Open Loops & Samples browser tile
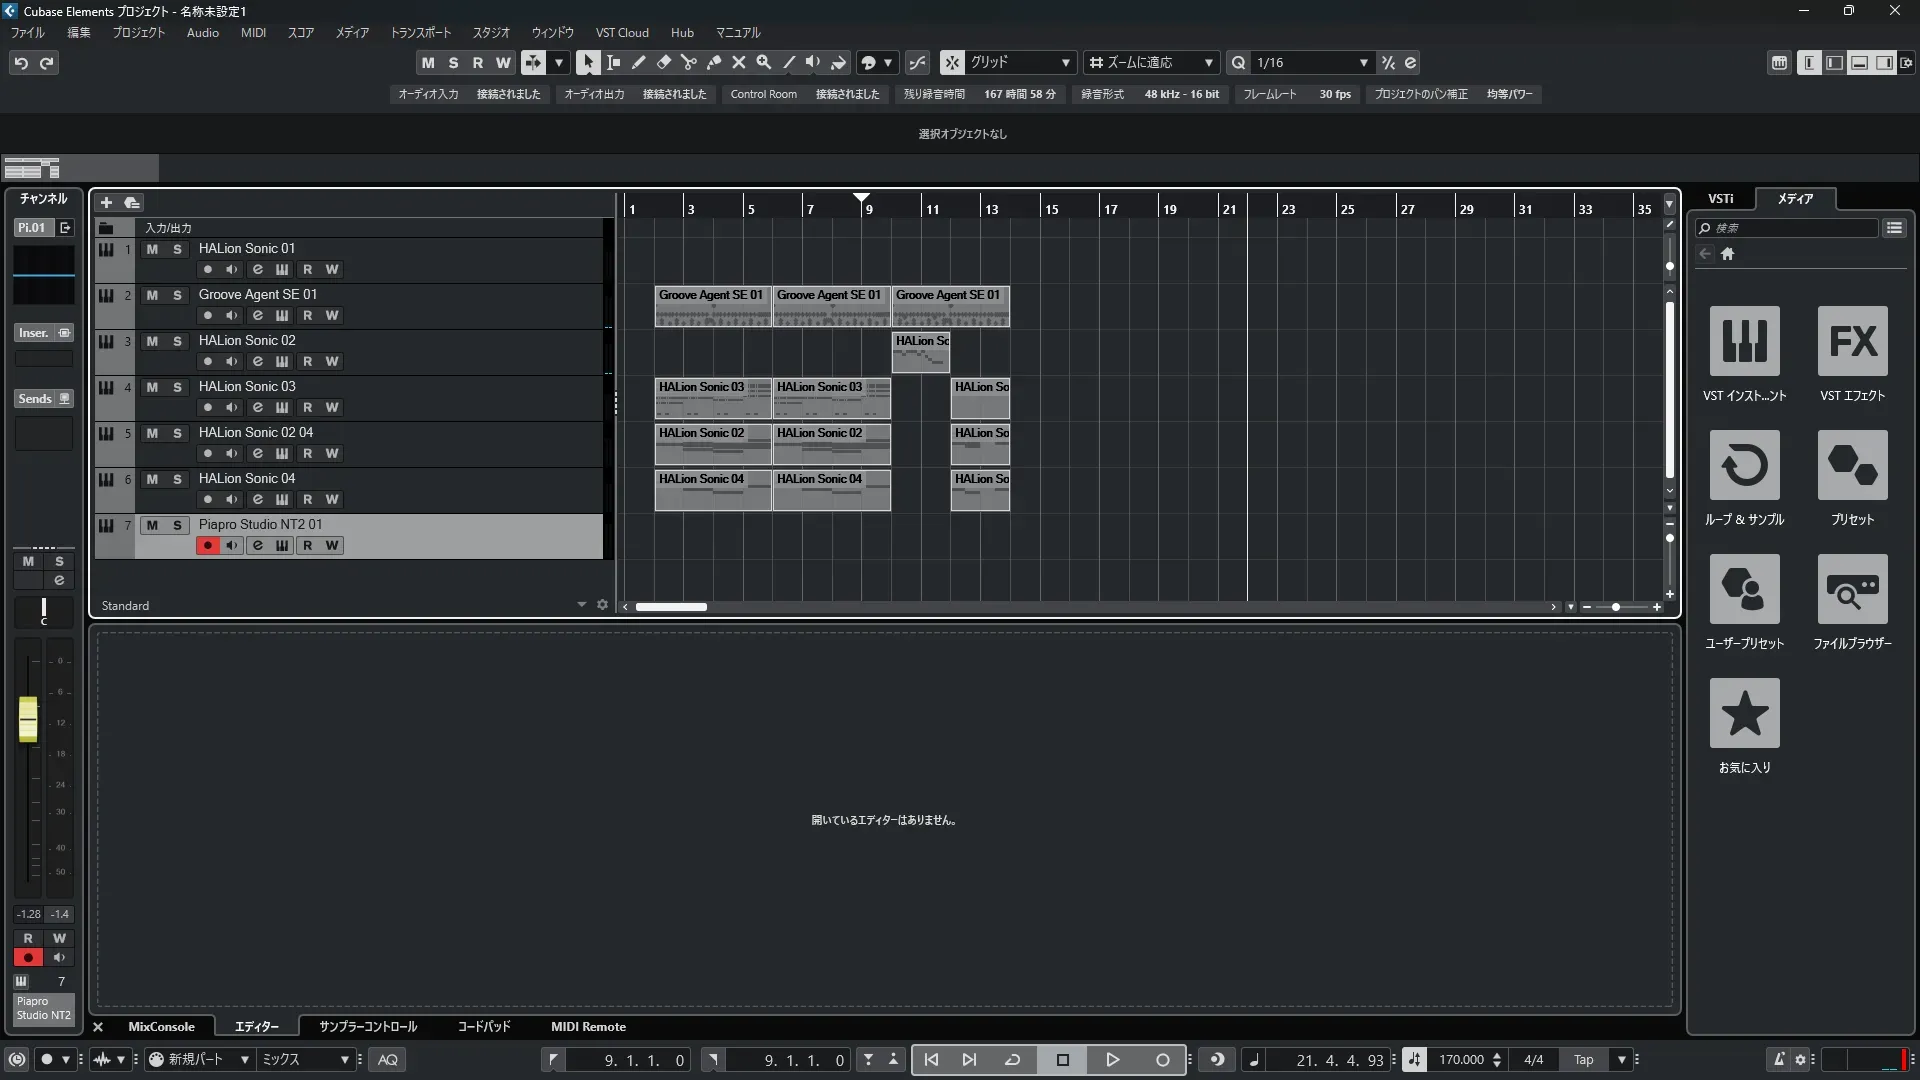 pyautogui.click(x=1744, y=465)
